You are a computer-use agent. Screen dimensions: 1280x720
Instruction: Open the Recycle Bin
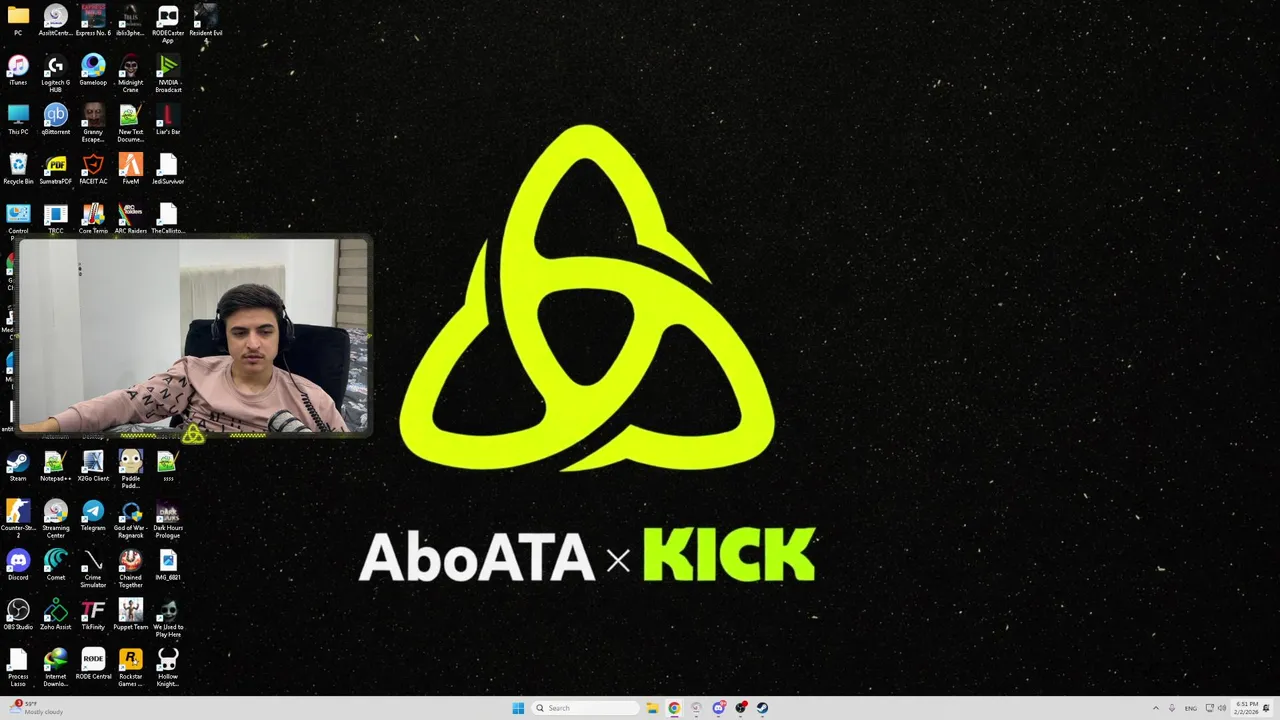point(18,169)
